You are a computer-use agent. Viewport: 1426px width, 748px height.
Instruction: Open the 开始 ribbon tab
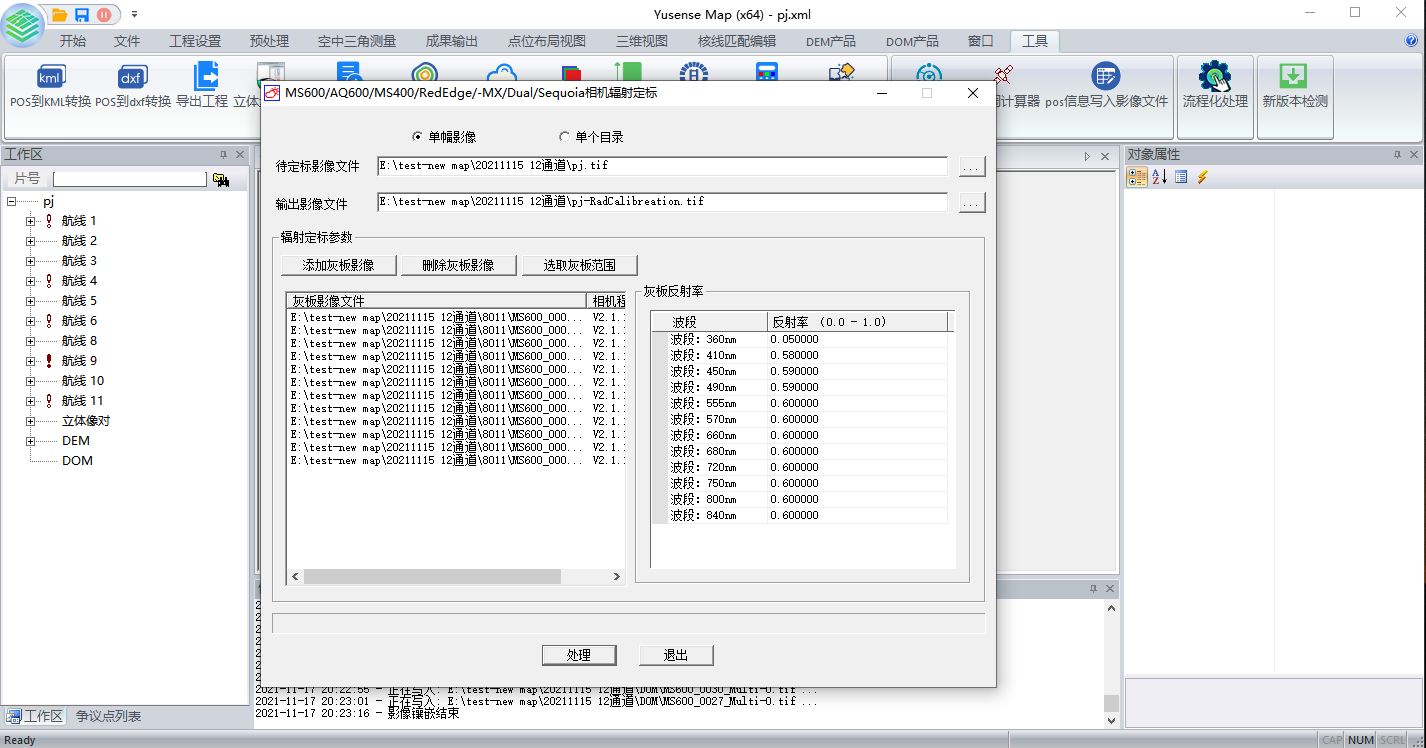[x=73, y=42]
